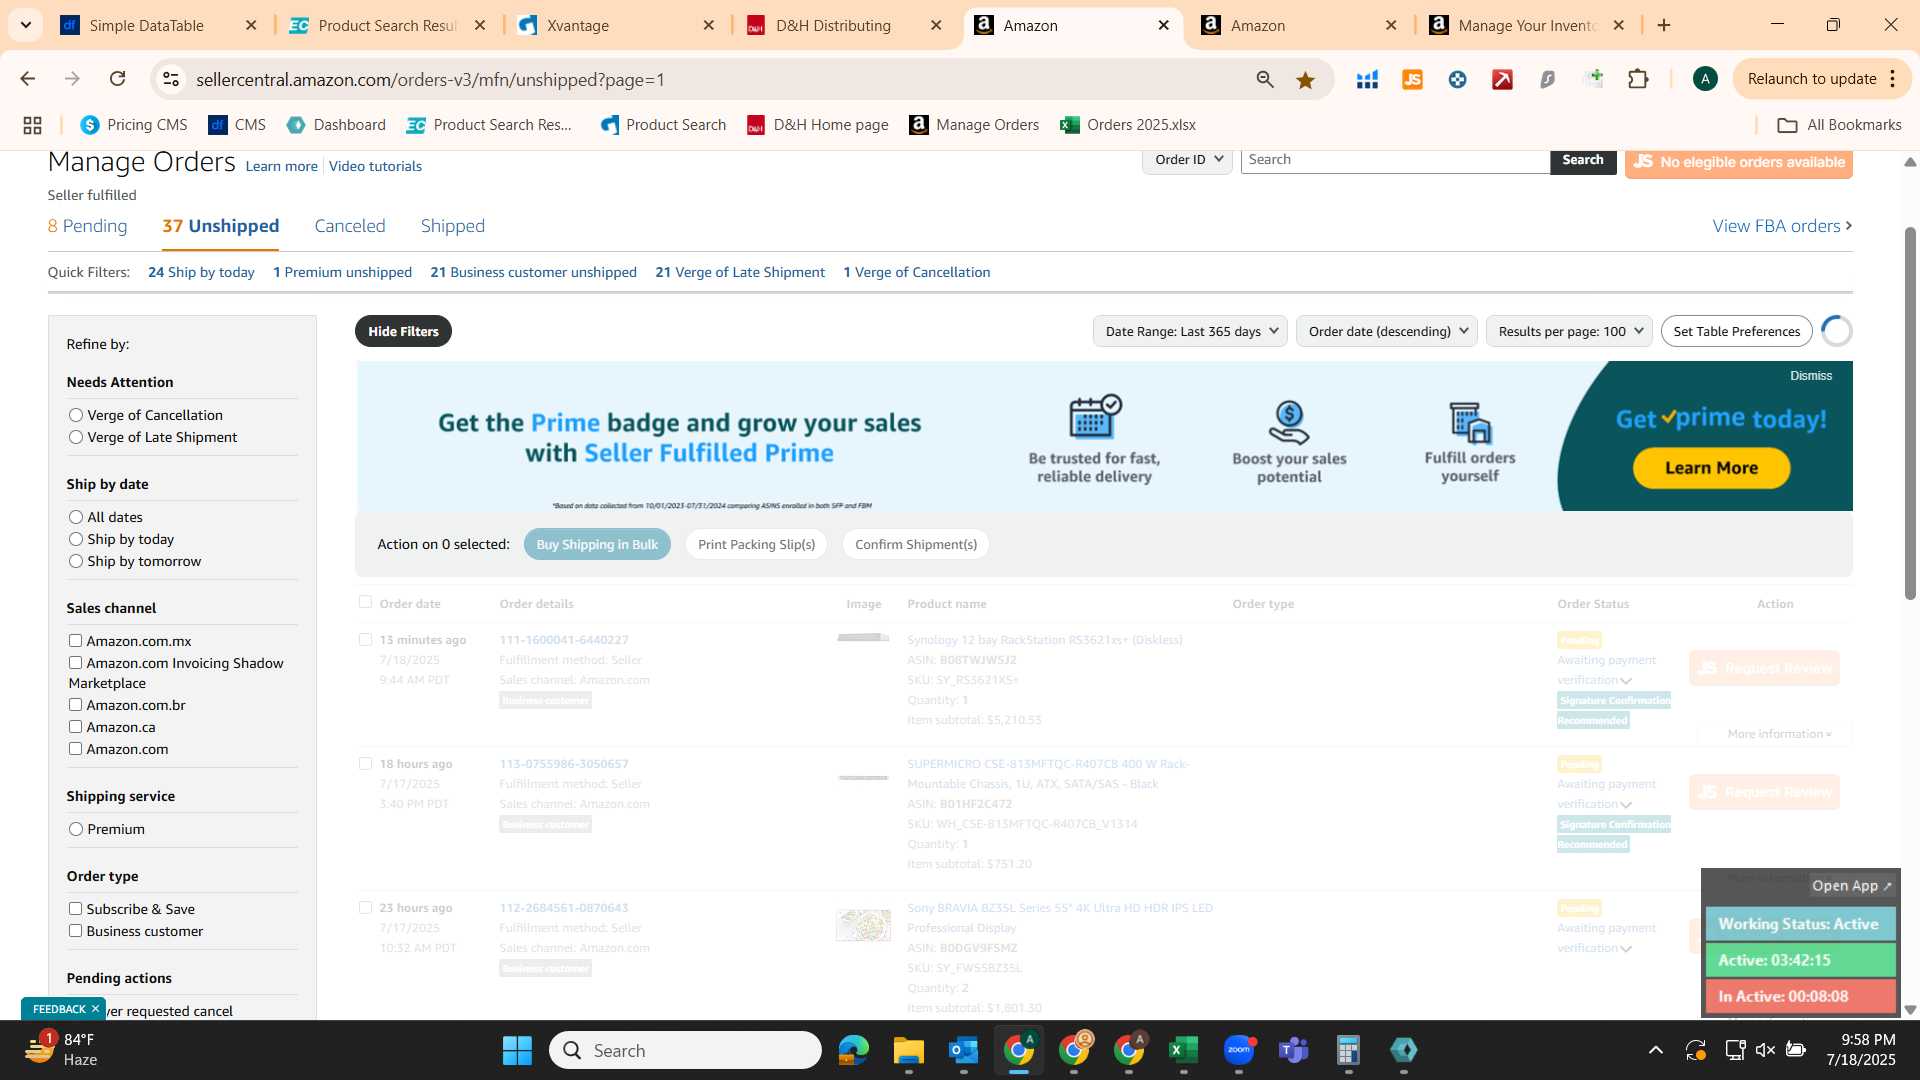This screenshot has height=1080, width=1920.
Task: Open View FBA orders link
Action: [1782, 226]
